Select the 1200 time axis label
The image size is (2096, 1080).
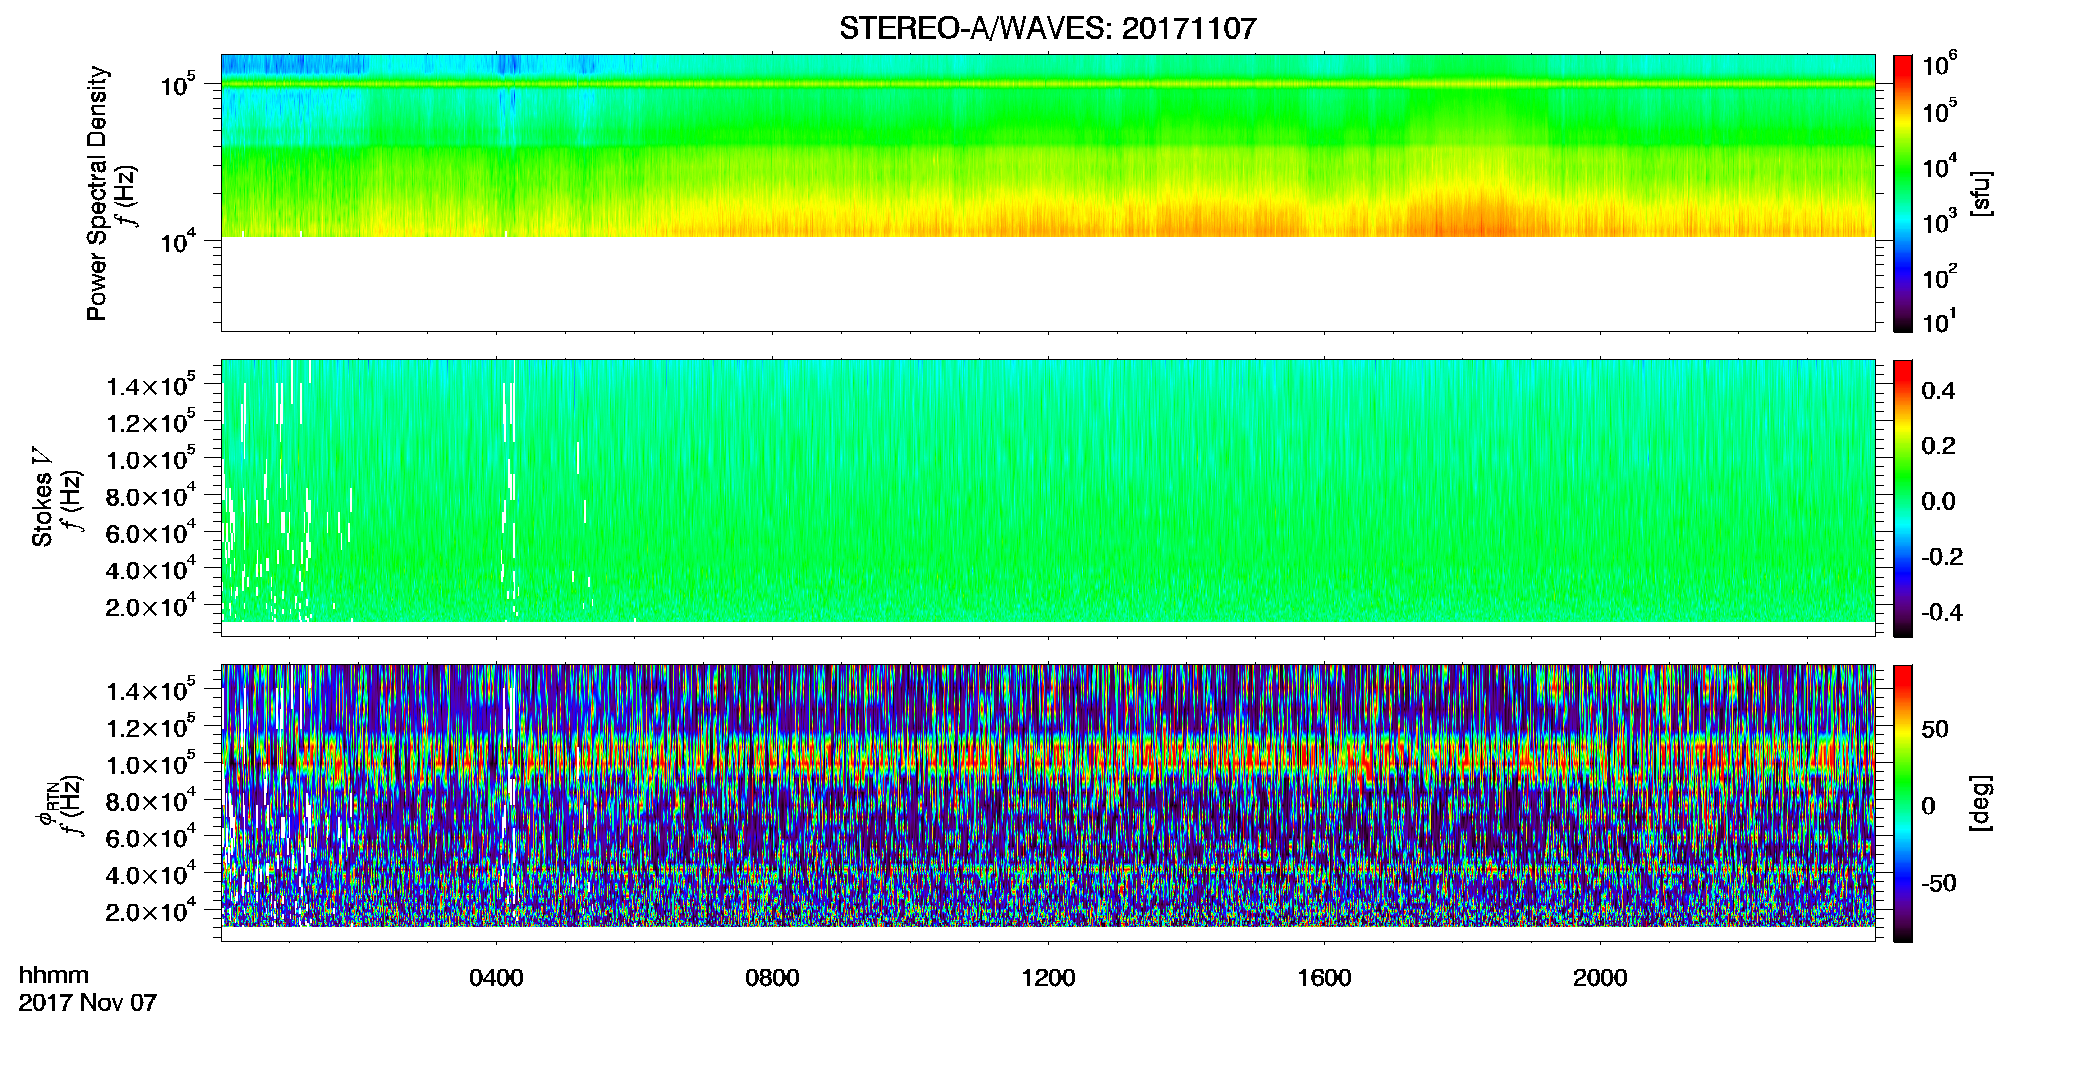[x=1048, y=978]
